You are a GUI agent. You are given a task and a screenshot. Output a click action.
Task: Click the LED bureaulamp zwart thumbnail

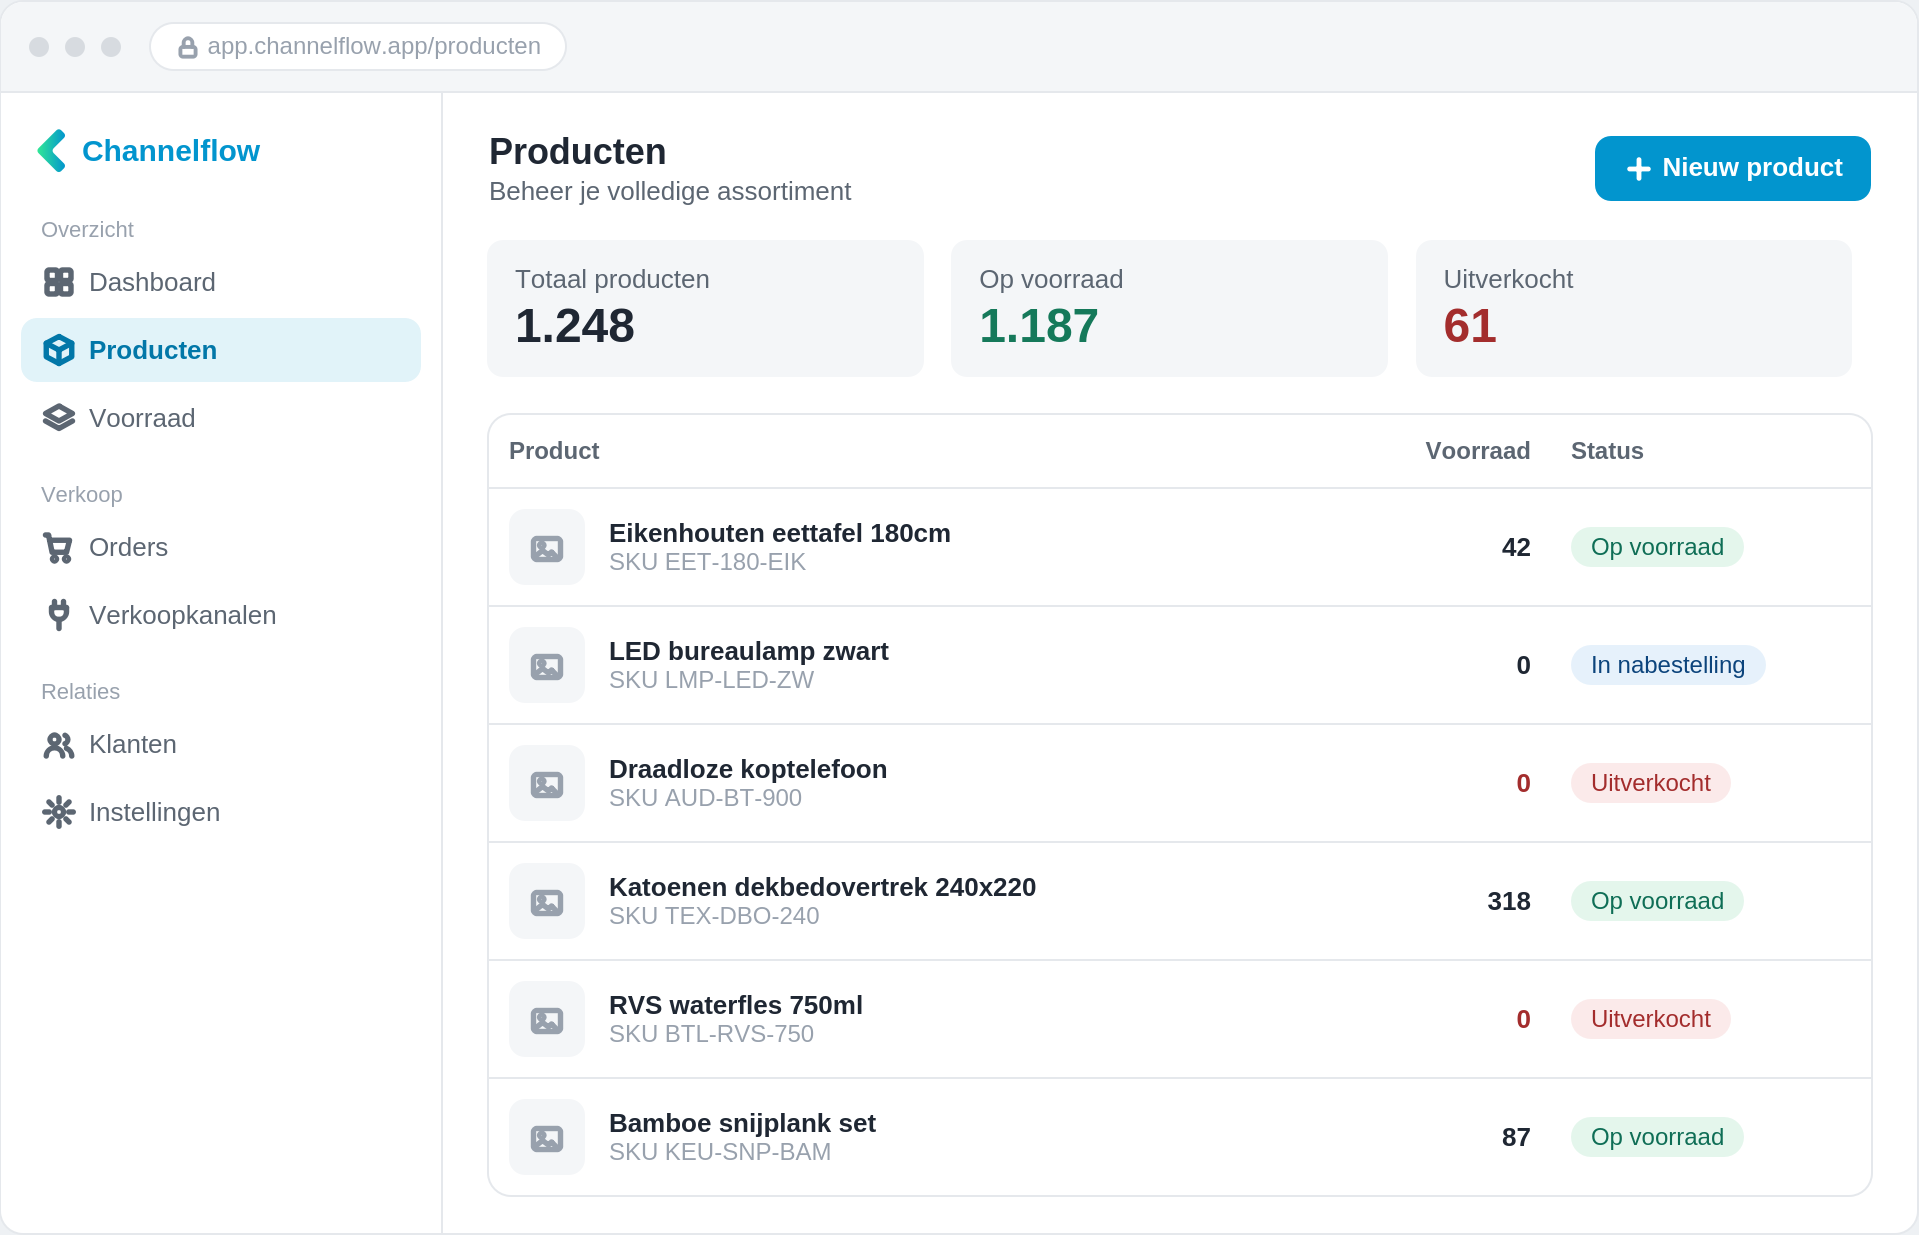[x=547, y=665]
